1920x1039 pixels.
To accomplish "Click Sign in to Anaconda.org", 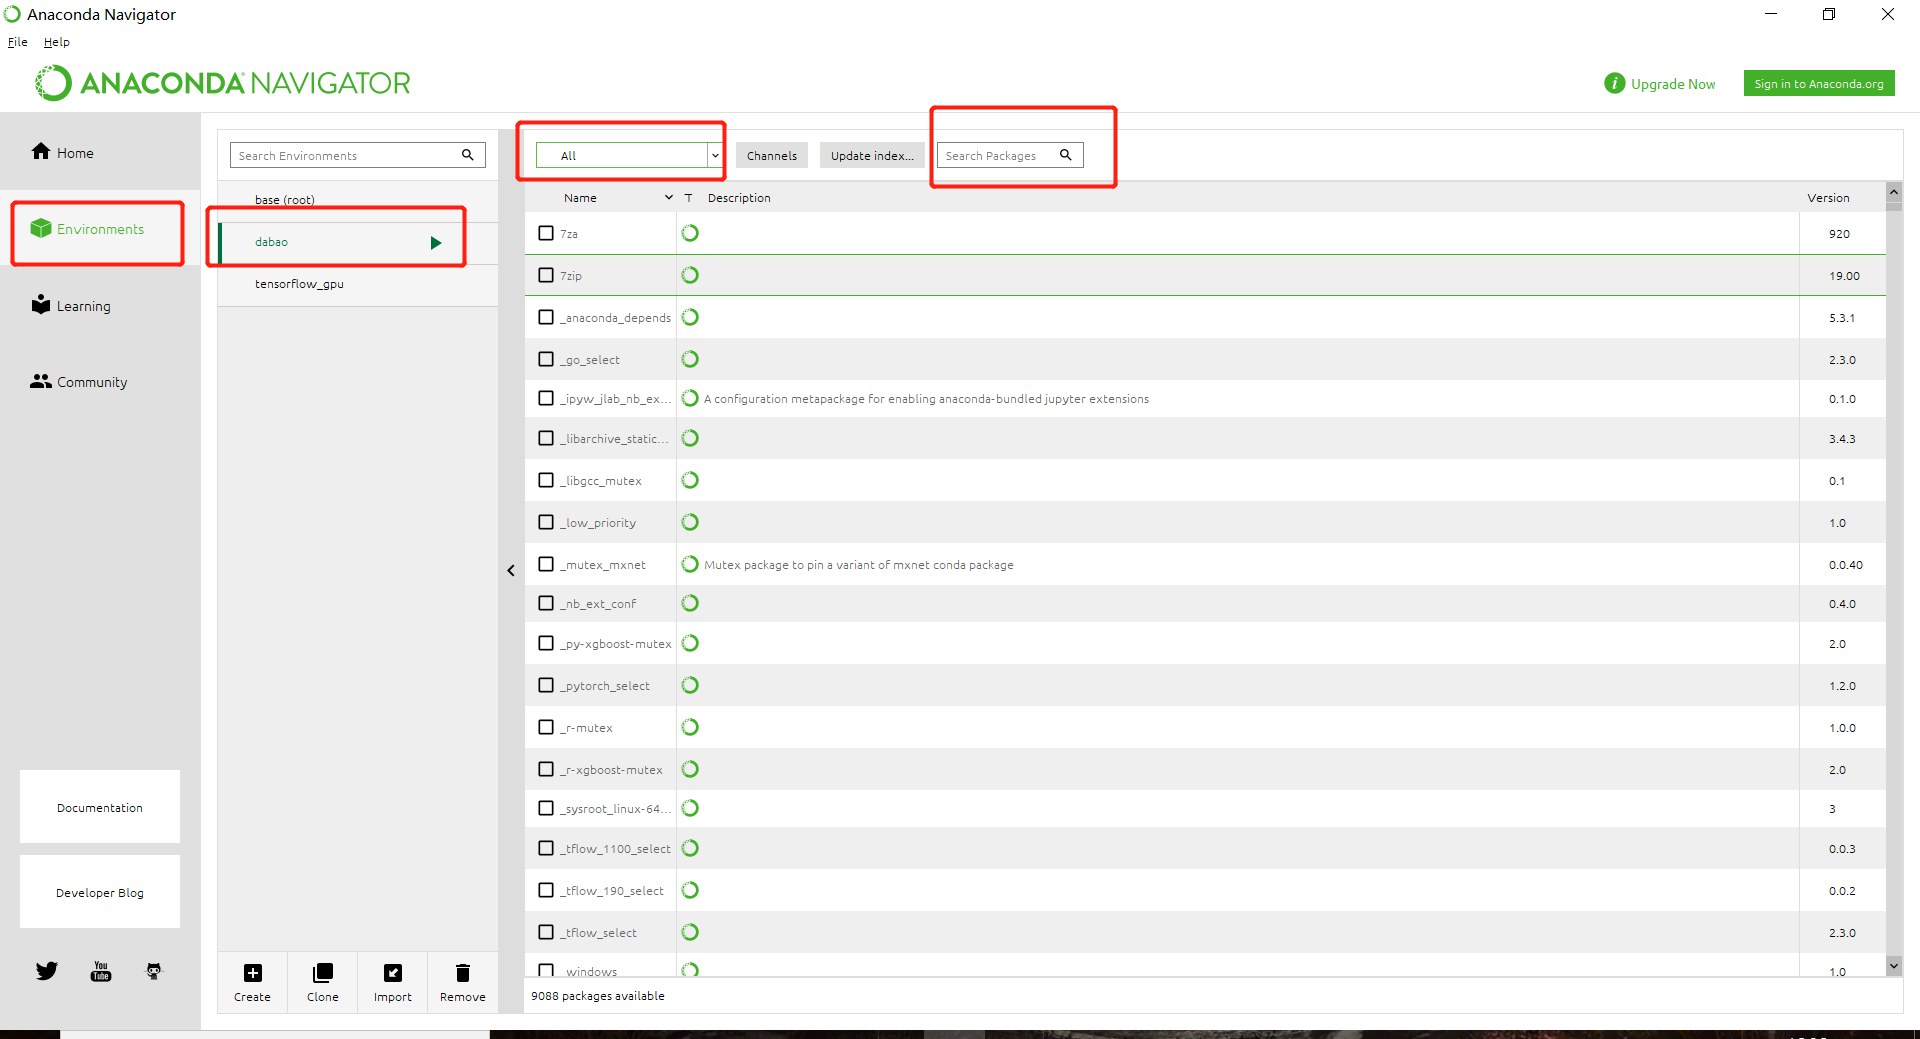I will (1819, 84).
